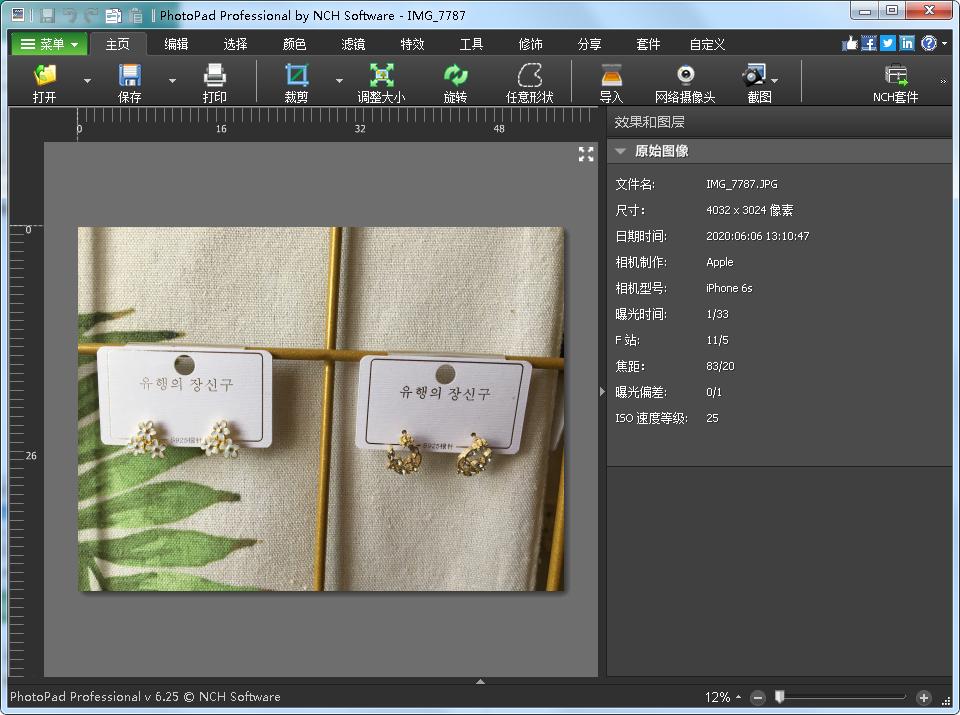The width and height of the screenshot is (960, 715).
Task: Click the Rotate (旋转) icon
Action: tap(456, 76)
